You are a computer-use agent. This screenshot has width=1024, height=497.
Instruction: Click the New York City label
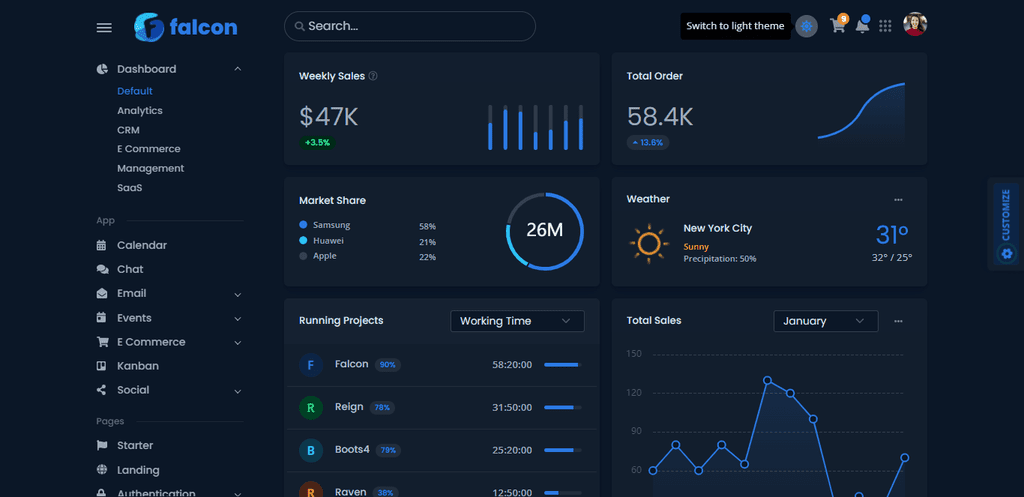[x=718, y=229]
